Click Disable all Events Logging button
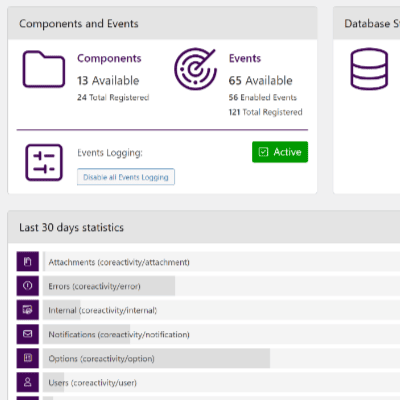 pos(126,177)
